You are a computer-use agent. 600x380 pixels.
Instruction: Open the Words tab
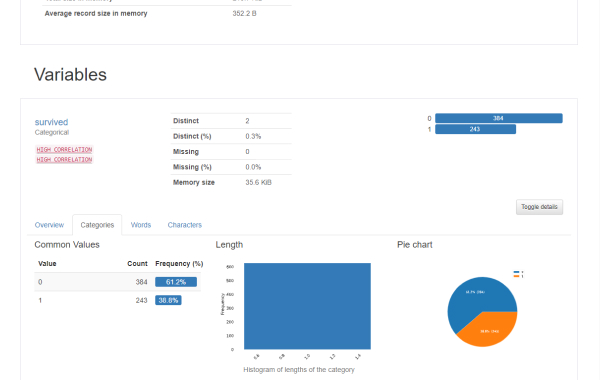pos(141,225)
